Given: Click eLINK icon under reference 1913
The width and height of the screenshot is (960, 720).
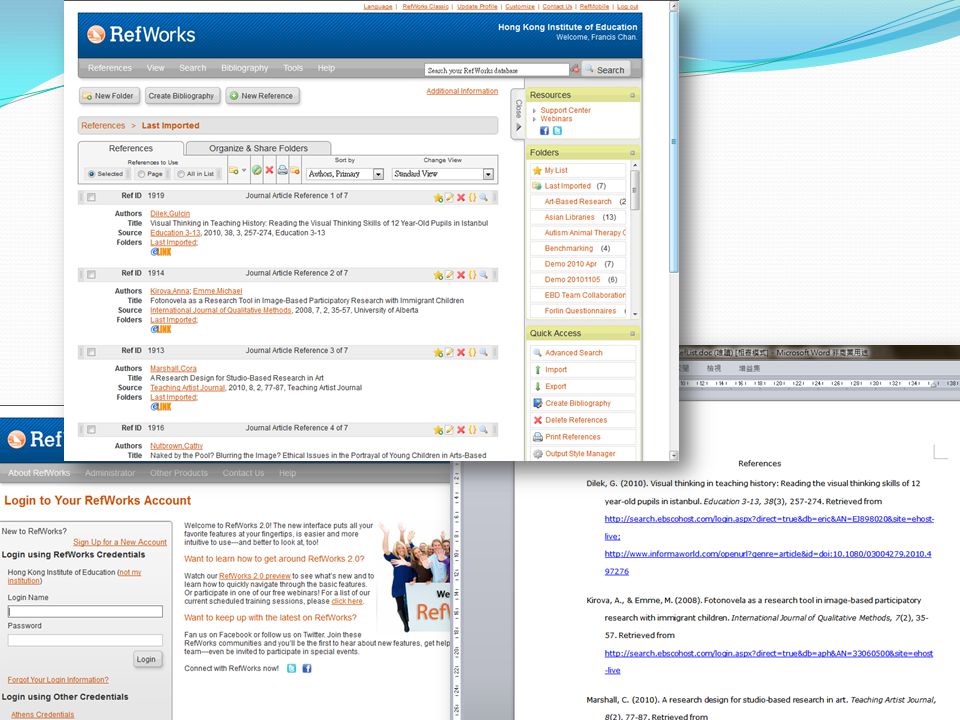Looking at the screenshot, I should (x=161, y=407).
